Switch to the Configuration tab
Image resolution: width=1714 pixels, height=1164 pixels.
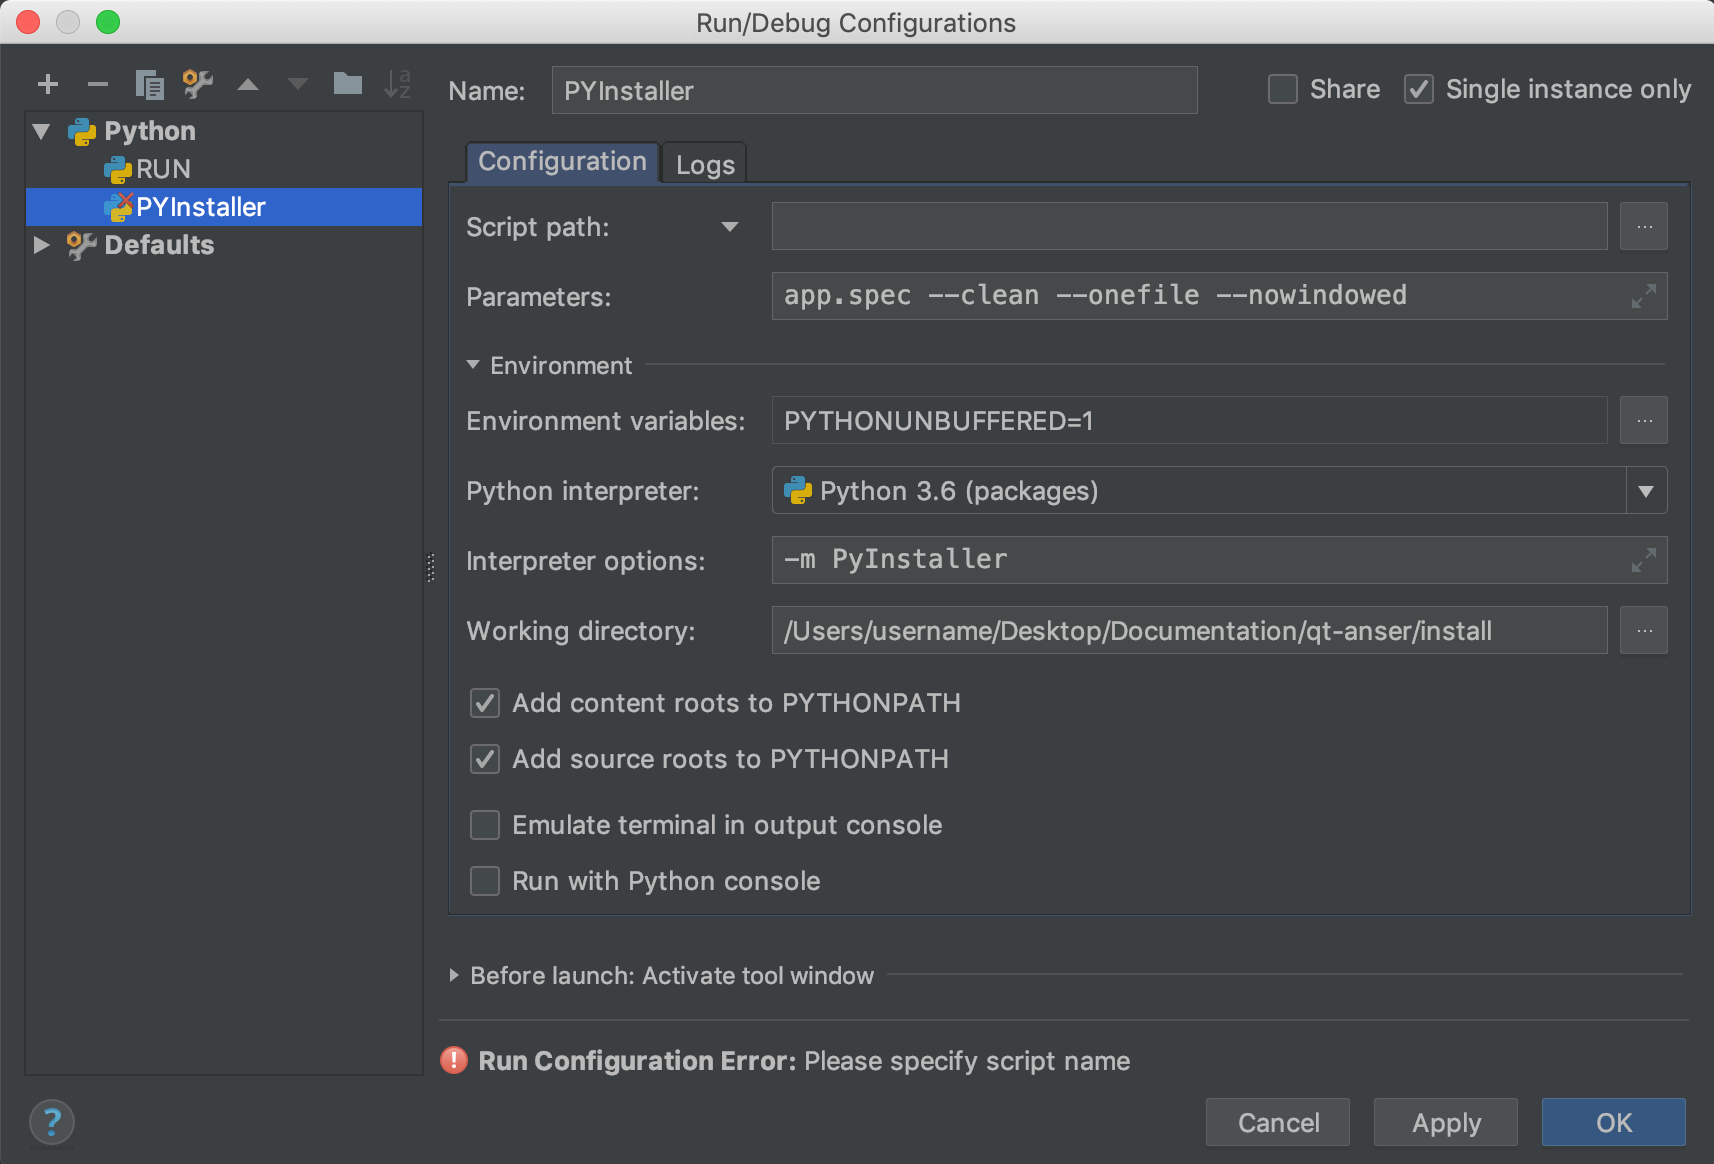point(562,162)
